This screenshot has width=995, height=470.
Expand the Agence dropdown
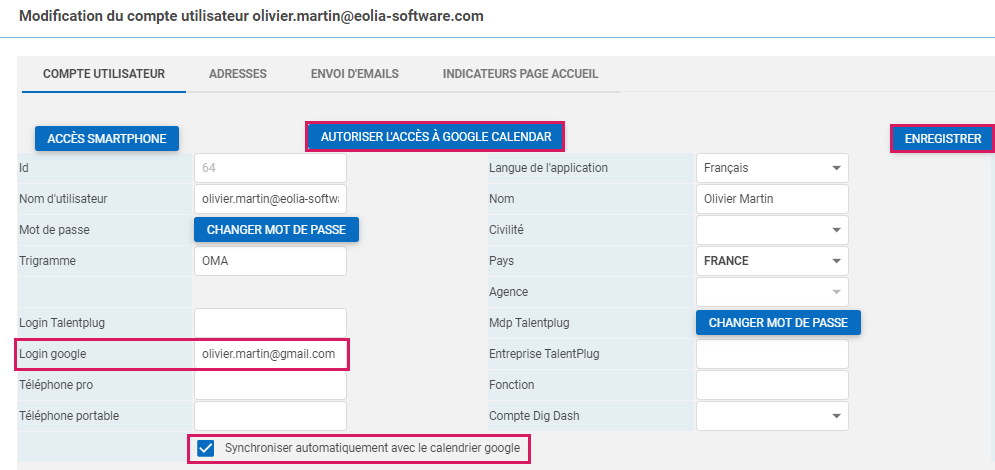coord(771,292)
